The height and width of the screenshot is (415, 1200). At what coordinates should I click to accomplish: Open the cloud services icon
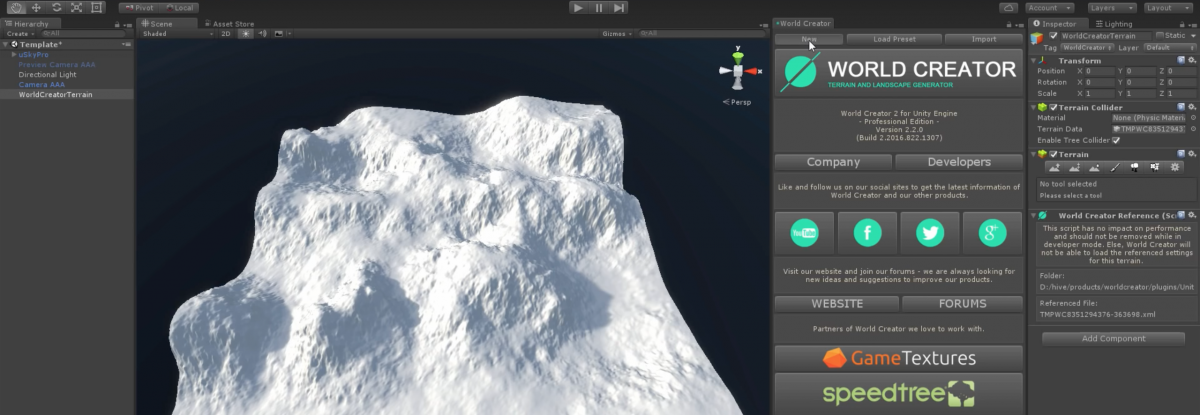click(1008, 7)
